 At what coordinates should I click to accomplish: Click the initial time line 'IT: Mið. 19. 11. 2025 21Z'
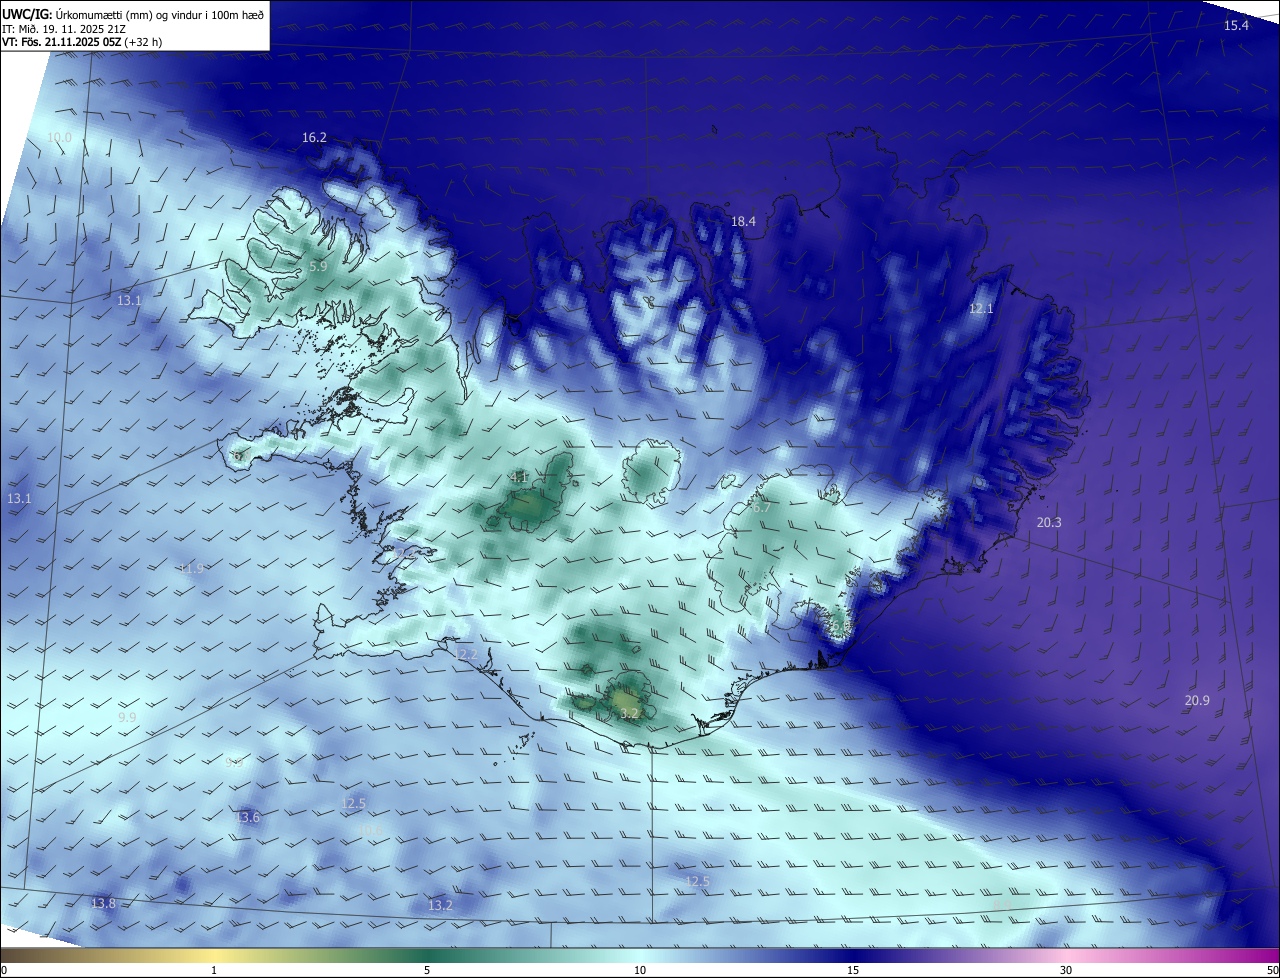[63, 29]
